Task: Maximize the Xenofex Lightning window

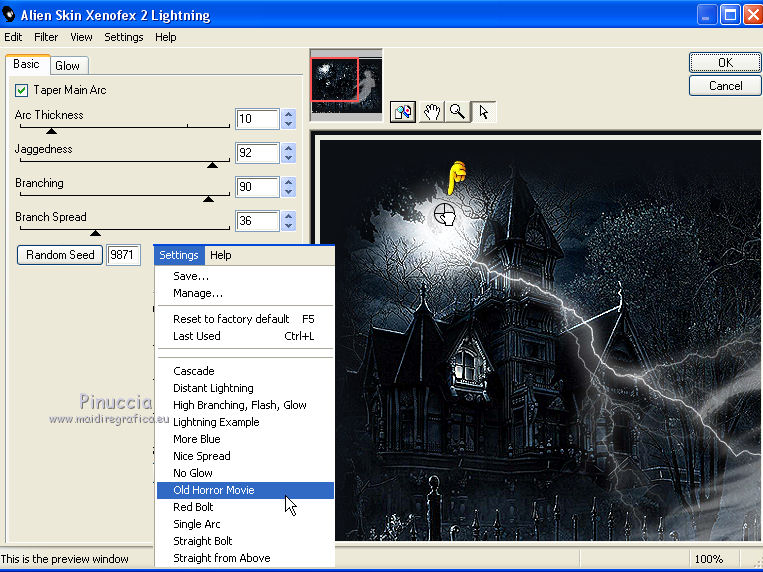Action: coord(730,15)
